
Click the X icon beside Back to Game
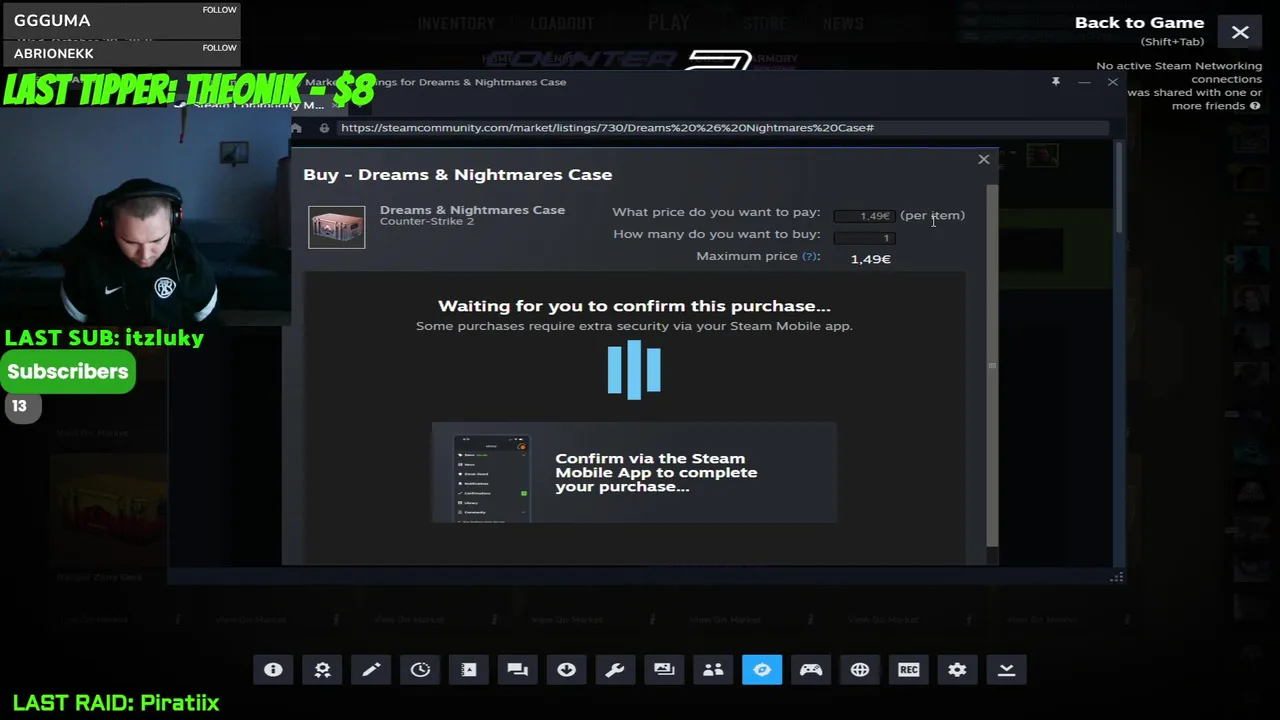coord(1240,33)
